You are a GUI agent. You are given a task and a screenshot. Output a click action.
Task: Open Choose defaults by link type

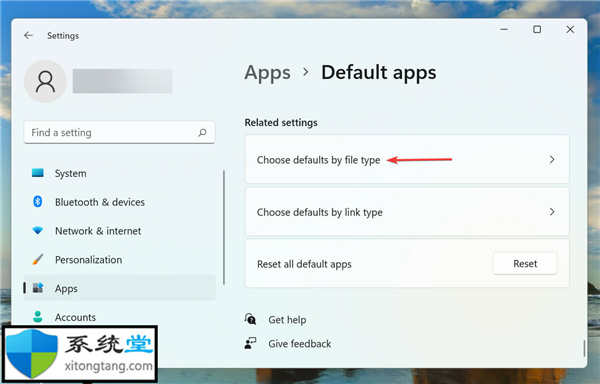(x=407, y=212)
